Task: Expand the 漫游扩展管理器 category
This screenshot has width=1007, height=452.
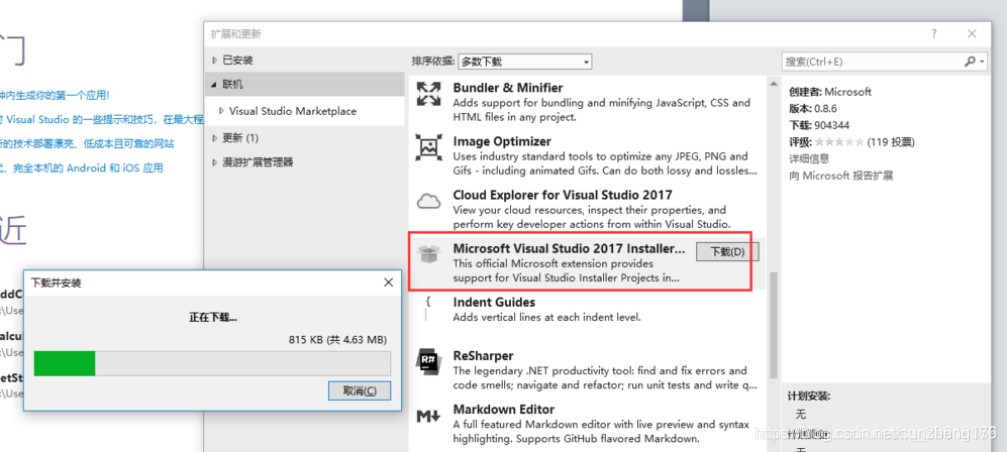Action: pos(215,162)
